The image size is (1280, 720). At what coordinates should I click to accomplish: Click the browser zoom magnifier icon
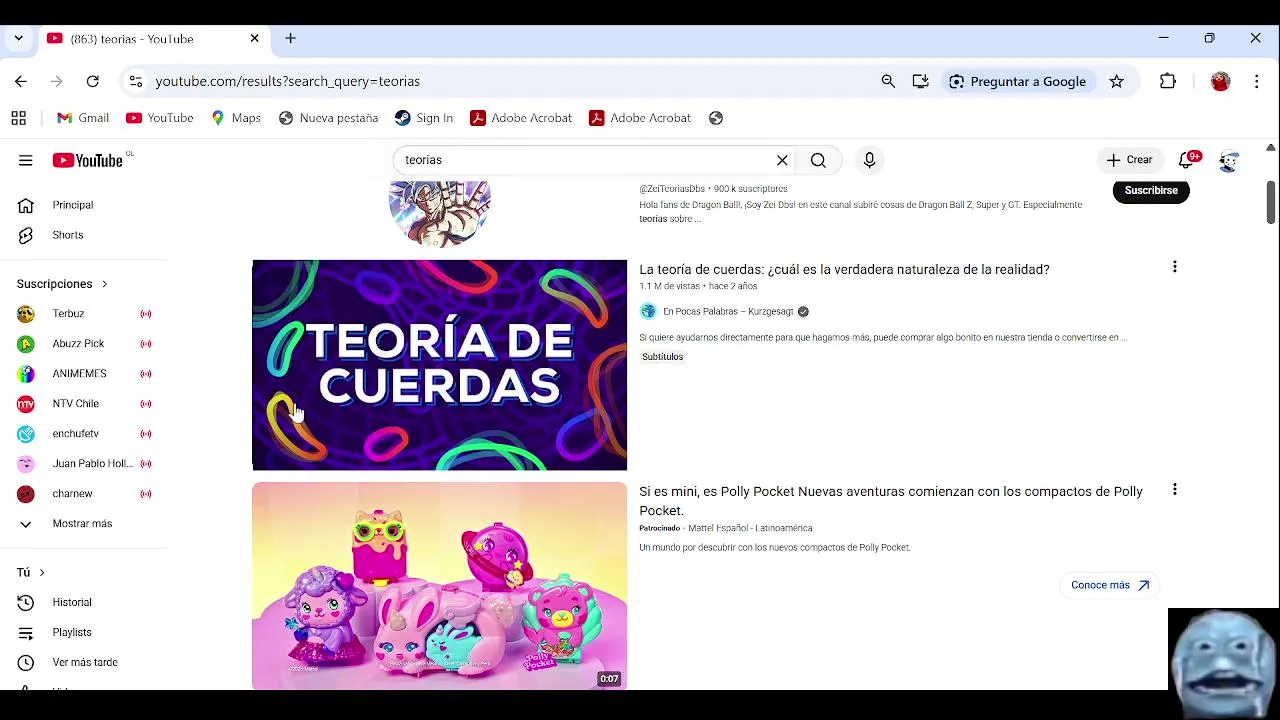point(888,81)
